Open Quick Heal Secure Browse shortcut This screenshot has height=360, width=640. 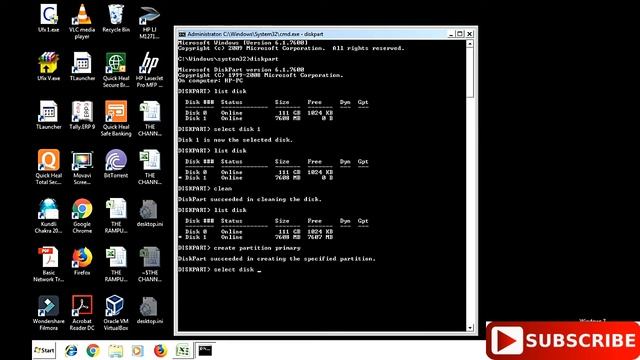pyautogui.click(x=116, y=70)
